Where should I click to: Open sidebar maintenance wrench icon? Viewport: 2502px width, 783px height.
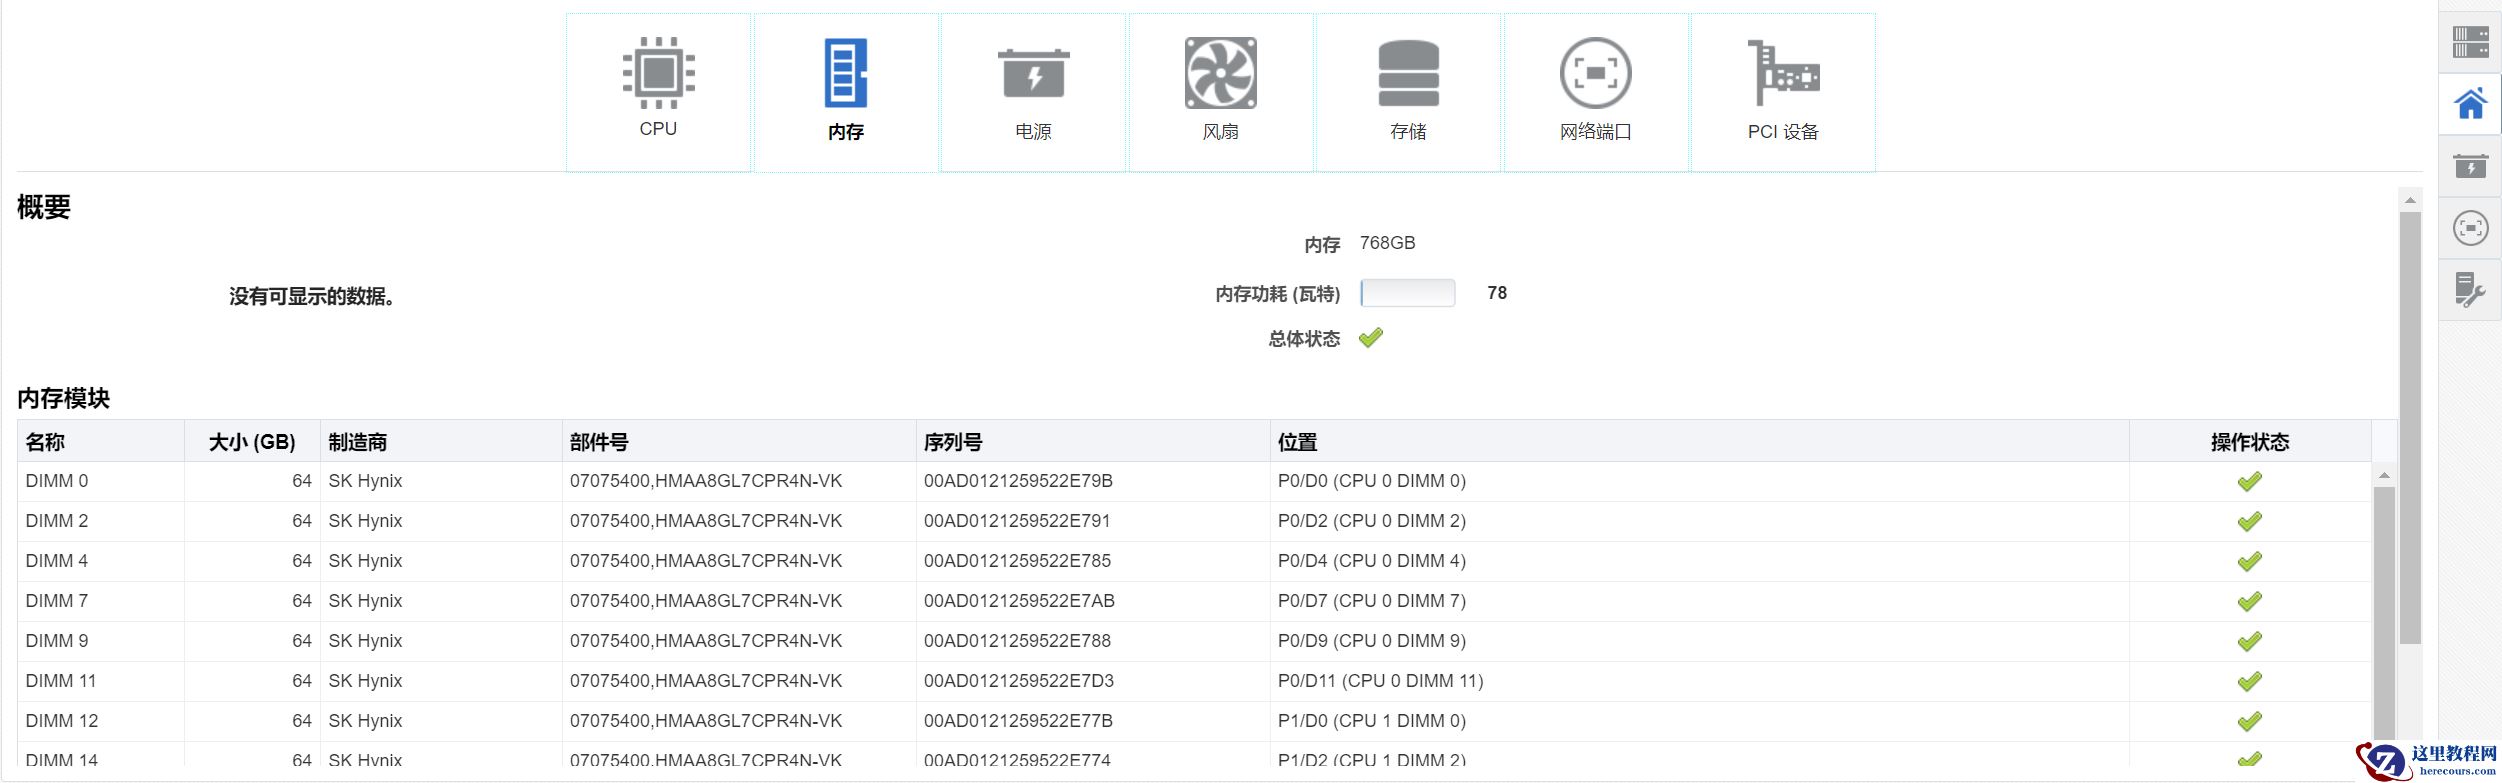2470,290
